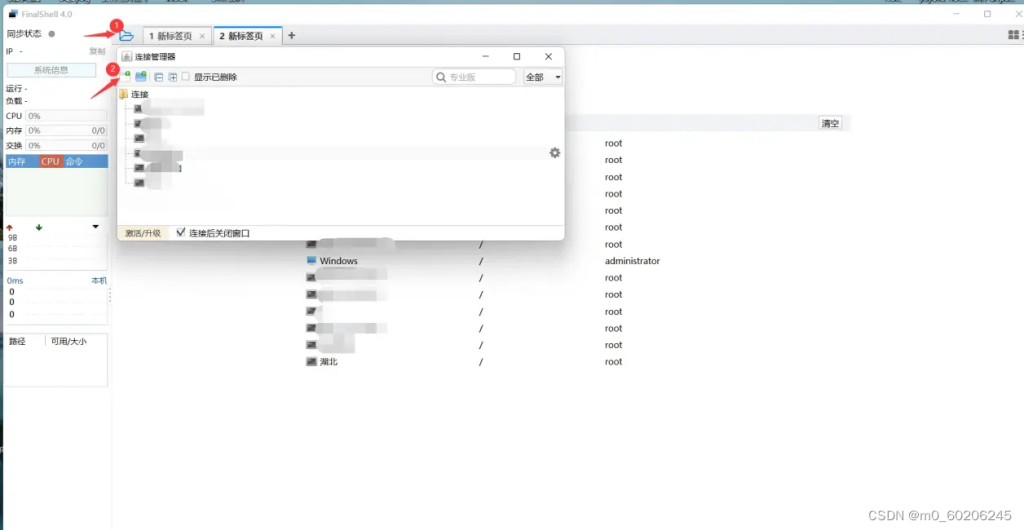Collapse the 连接 root folder

pos(124,94)
